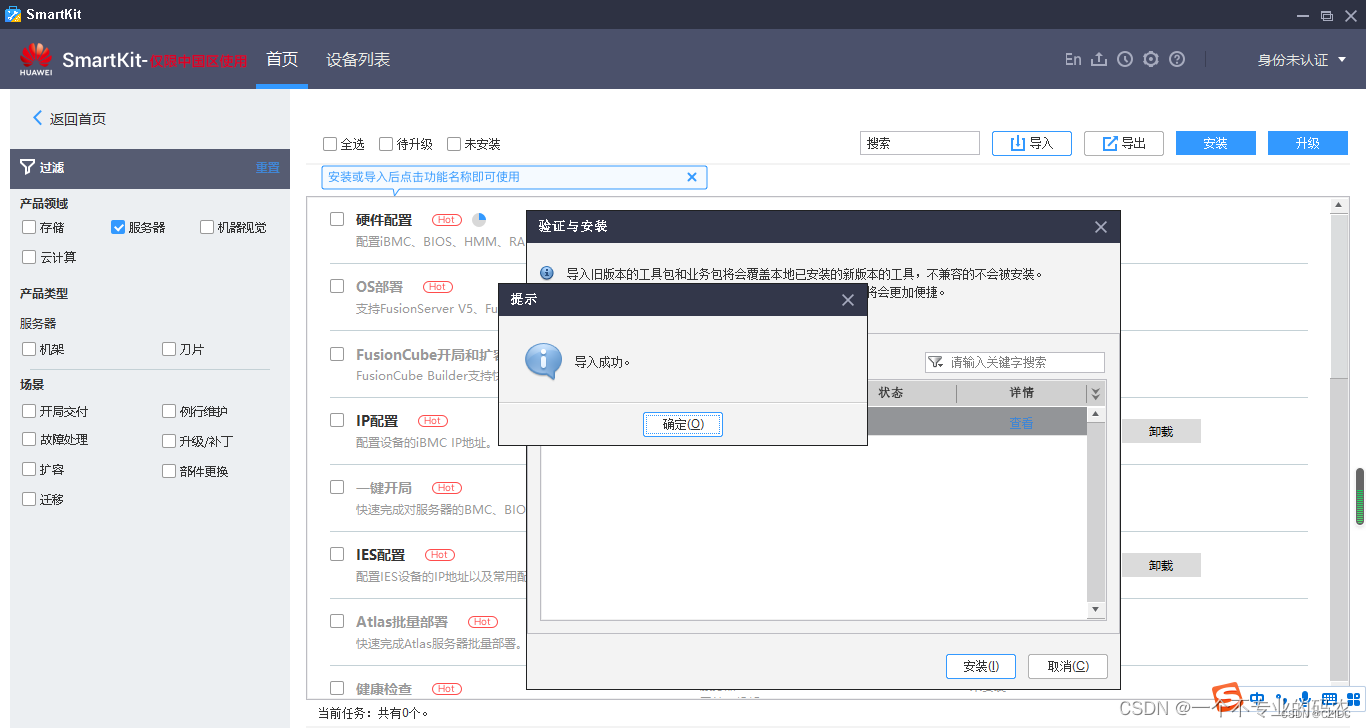Image resolution: width=1366 pixels, height=728 pixels.
Task: Toggle the 升级/补丁 checkbox
Action: pos(169,441)
